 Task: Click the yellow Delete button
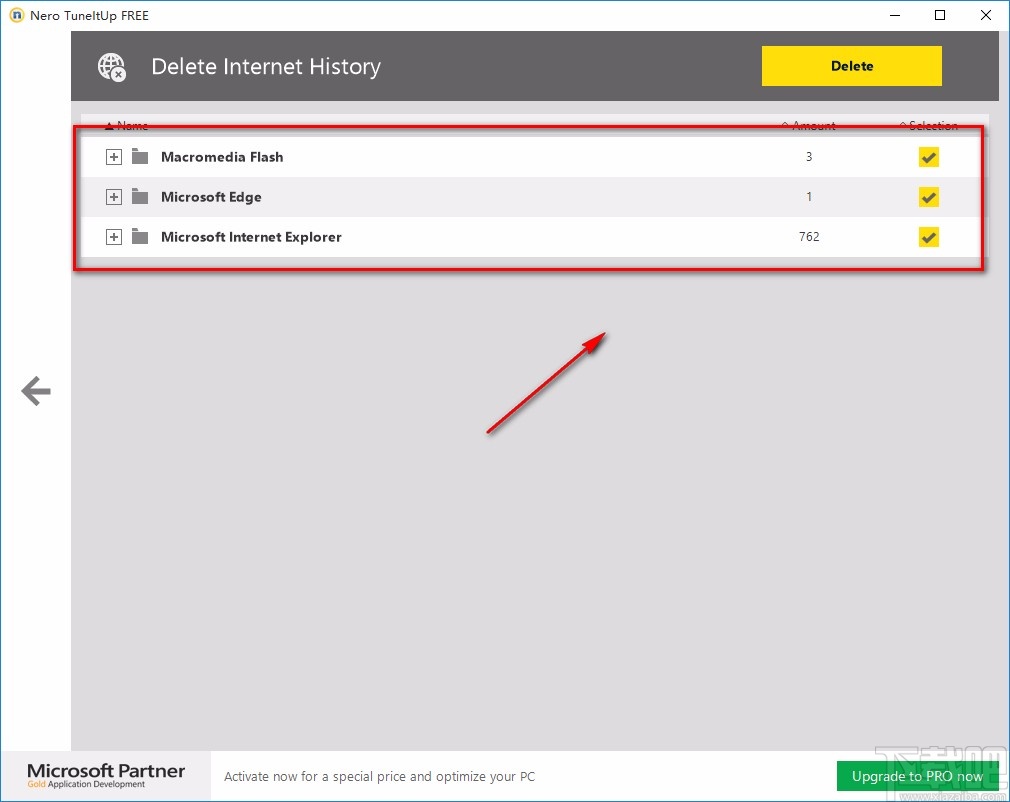point(852,66)
